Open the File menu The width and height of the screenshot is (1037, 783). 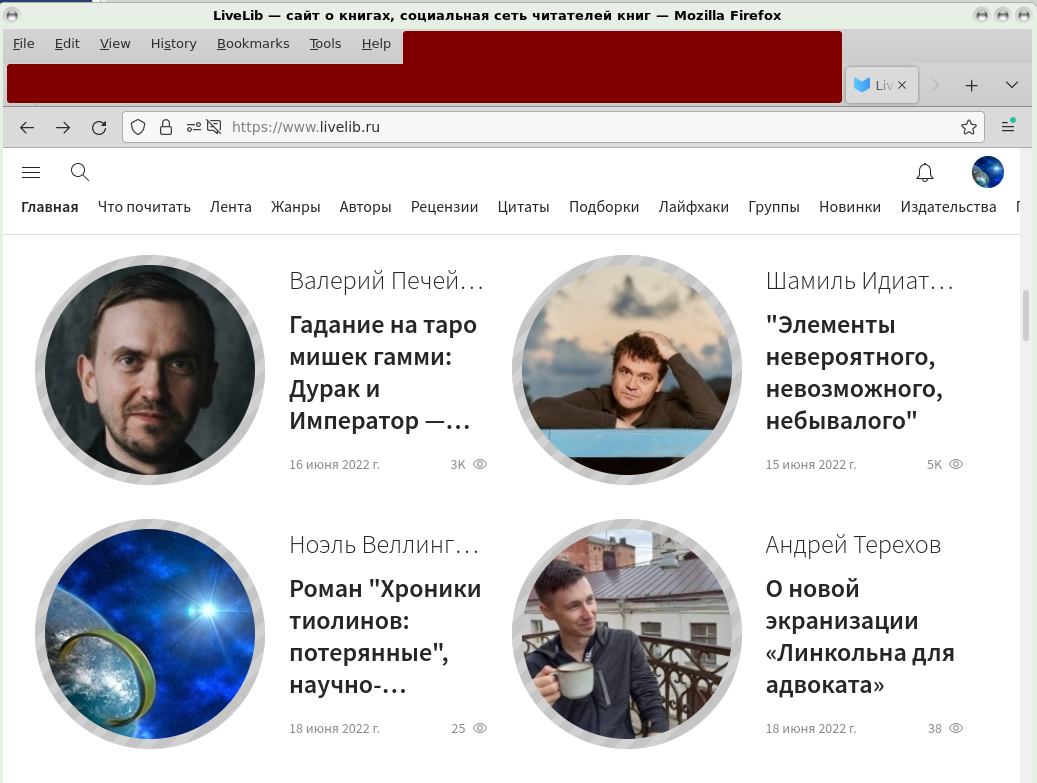point(23,44)
